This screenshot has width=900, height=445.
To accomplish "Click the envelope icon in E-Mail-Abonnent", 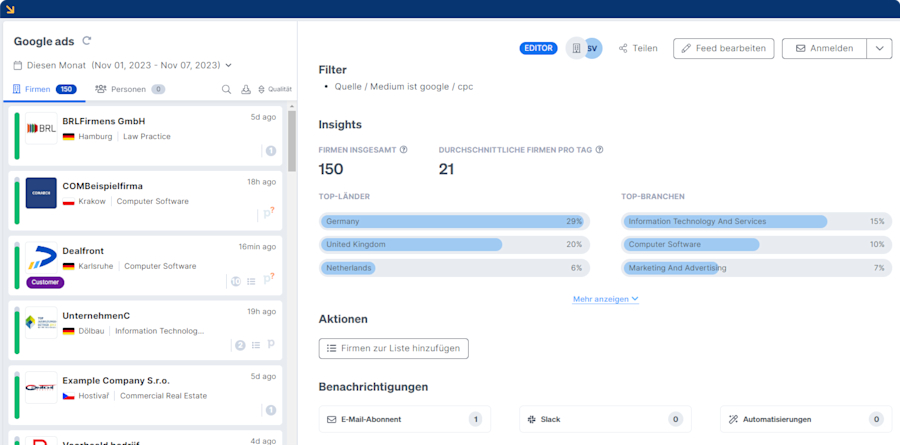I will click(331, 419).
